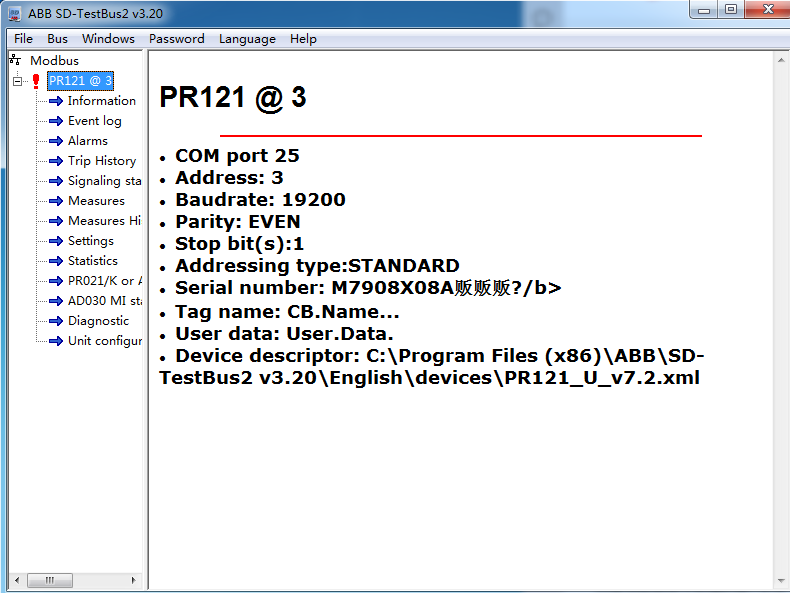Select the PR121 @ 3 device node
This screenshot has height=593, width=790.
pyautogui.click(x=80, y=81)
